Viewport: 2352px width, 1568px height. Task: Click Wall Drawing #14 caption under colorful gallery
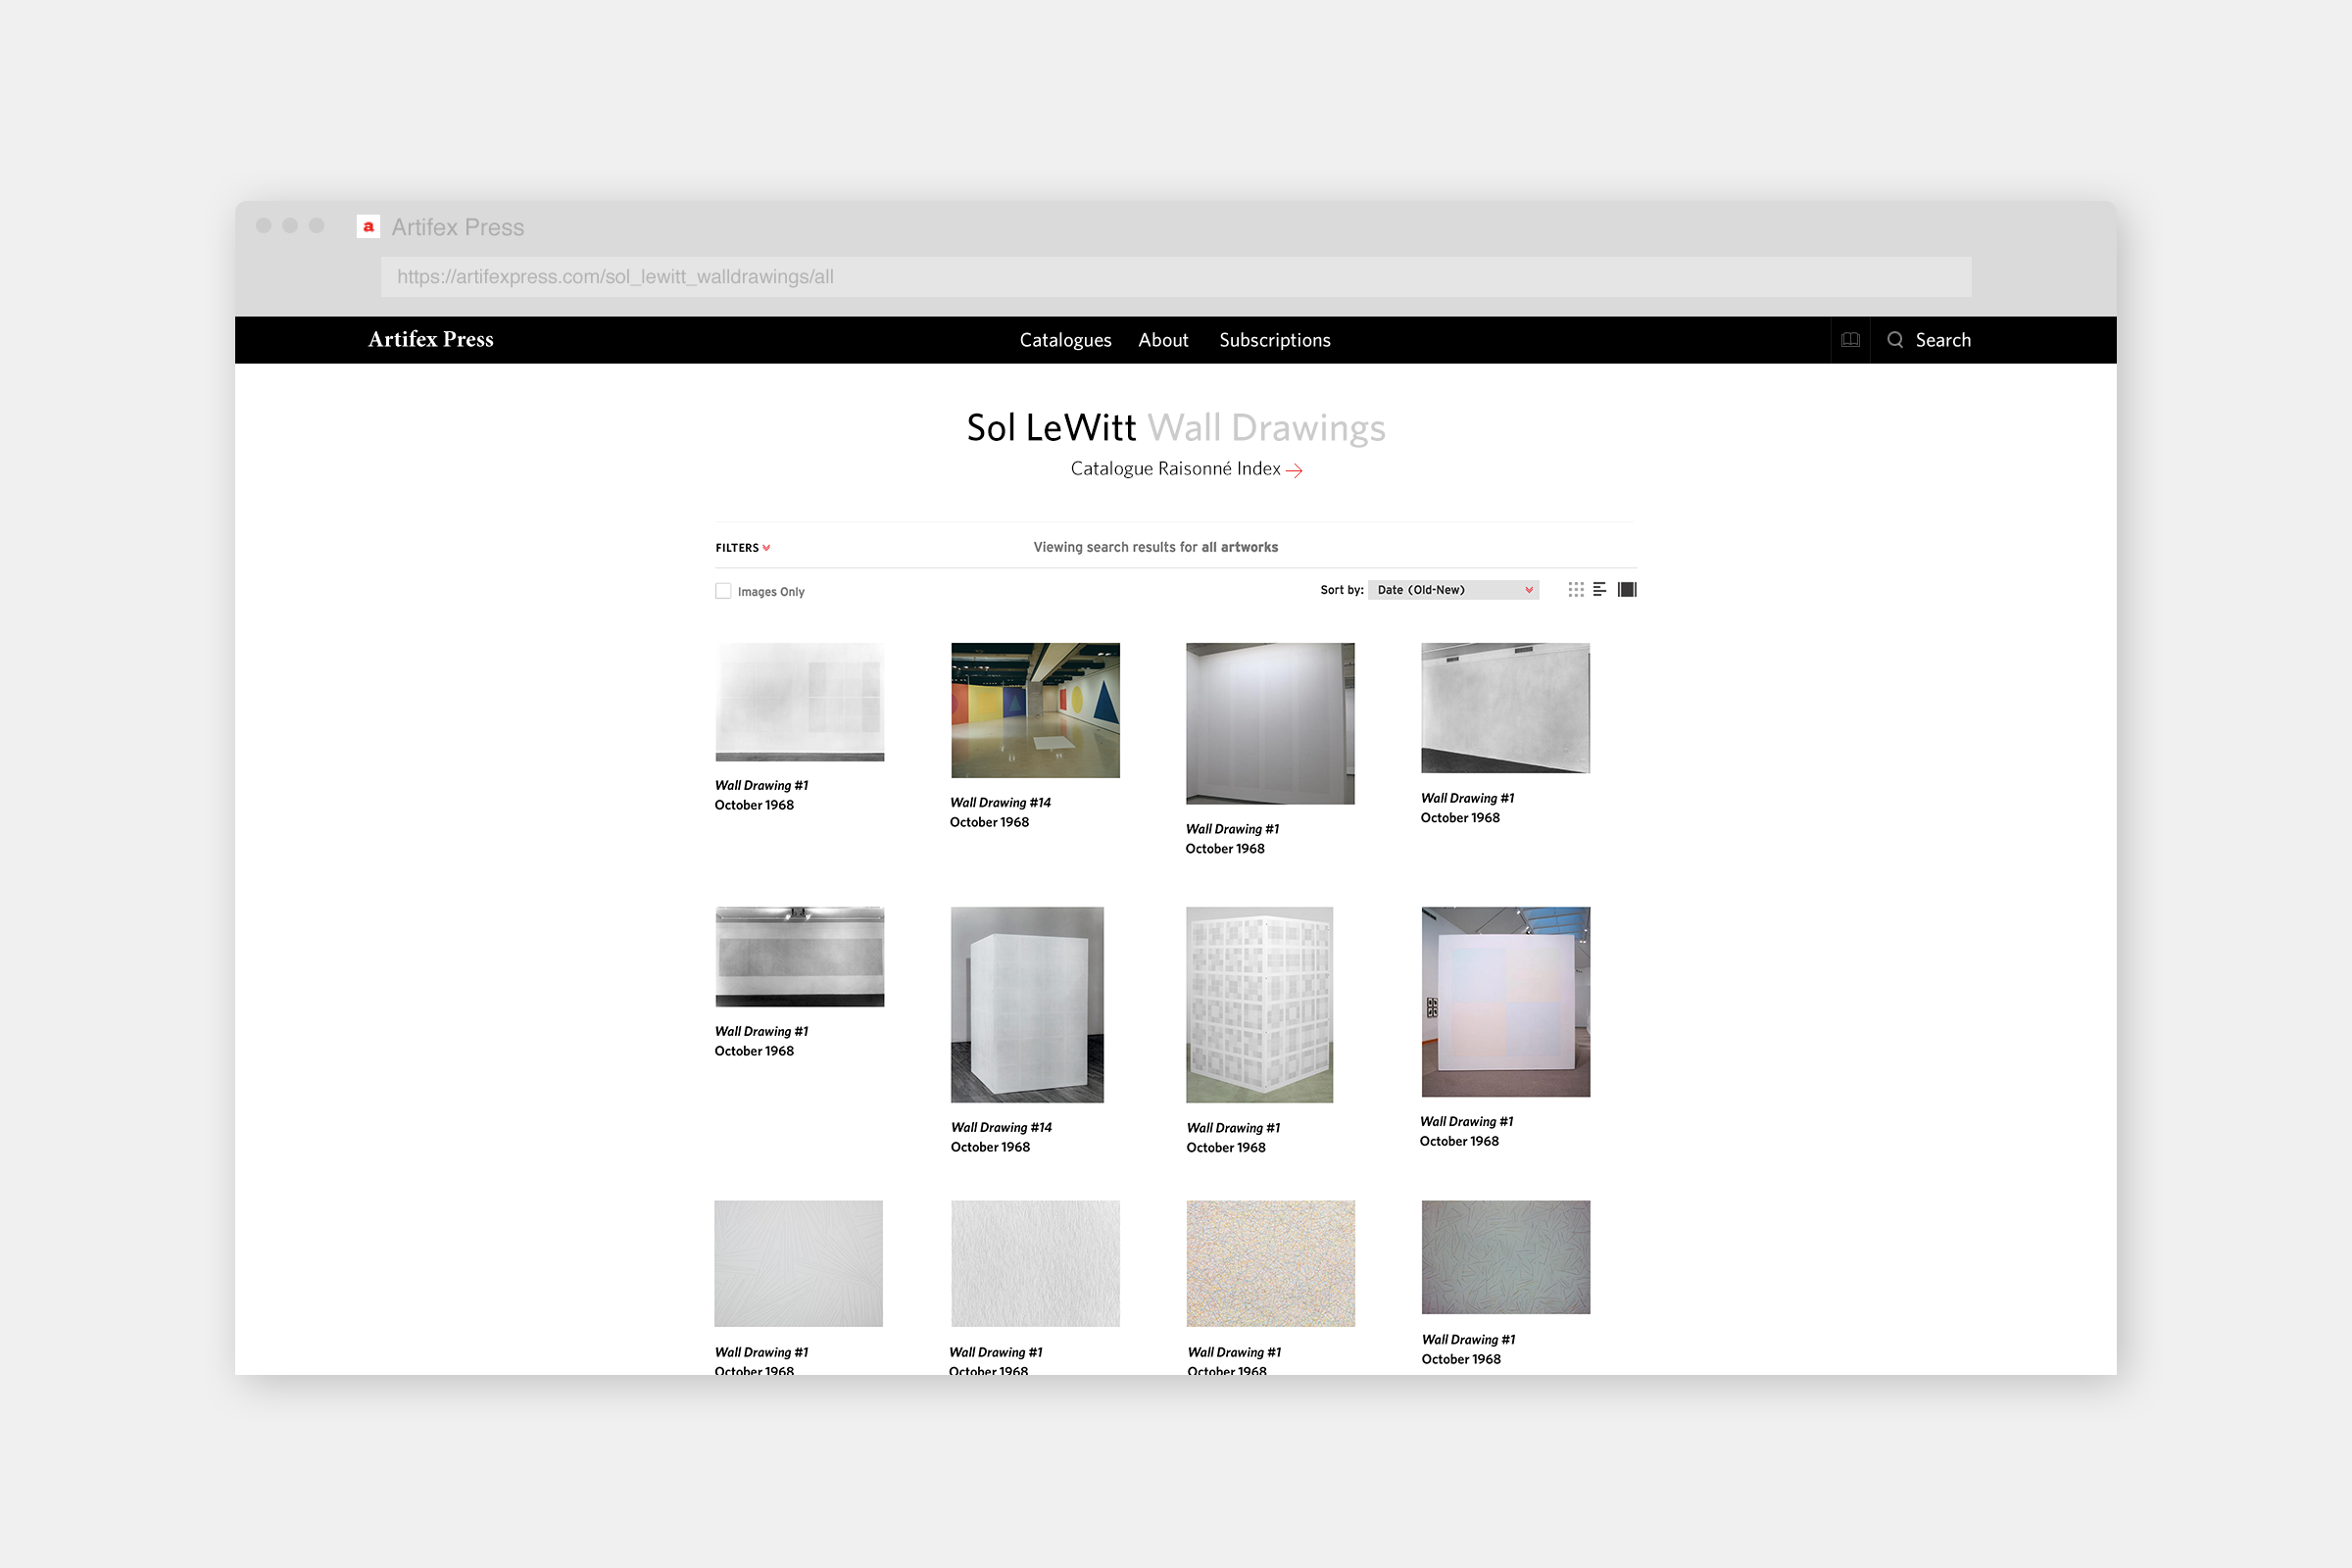tap(1000, 803)
